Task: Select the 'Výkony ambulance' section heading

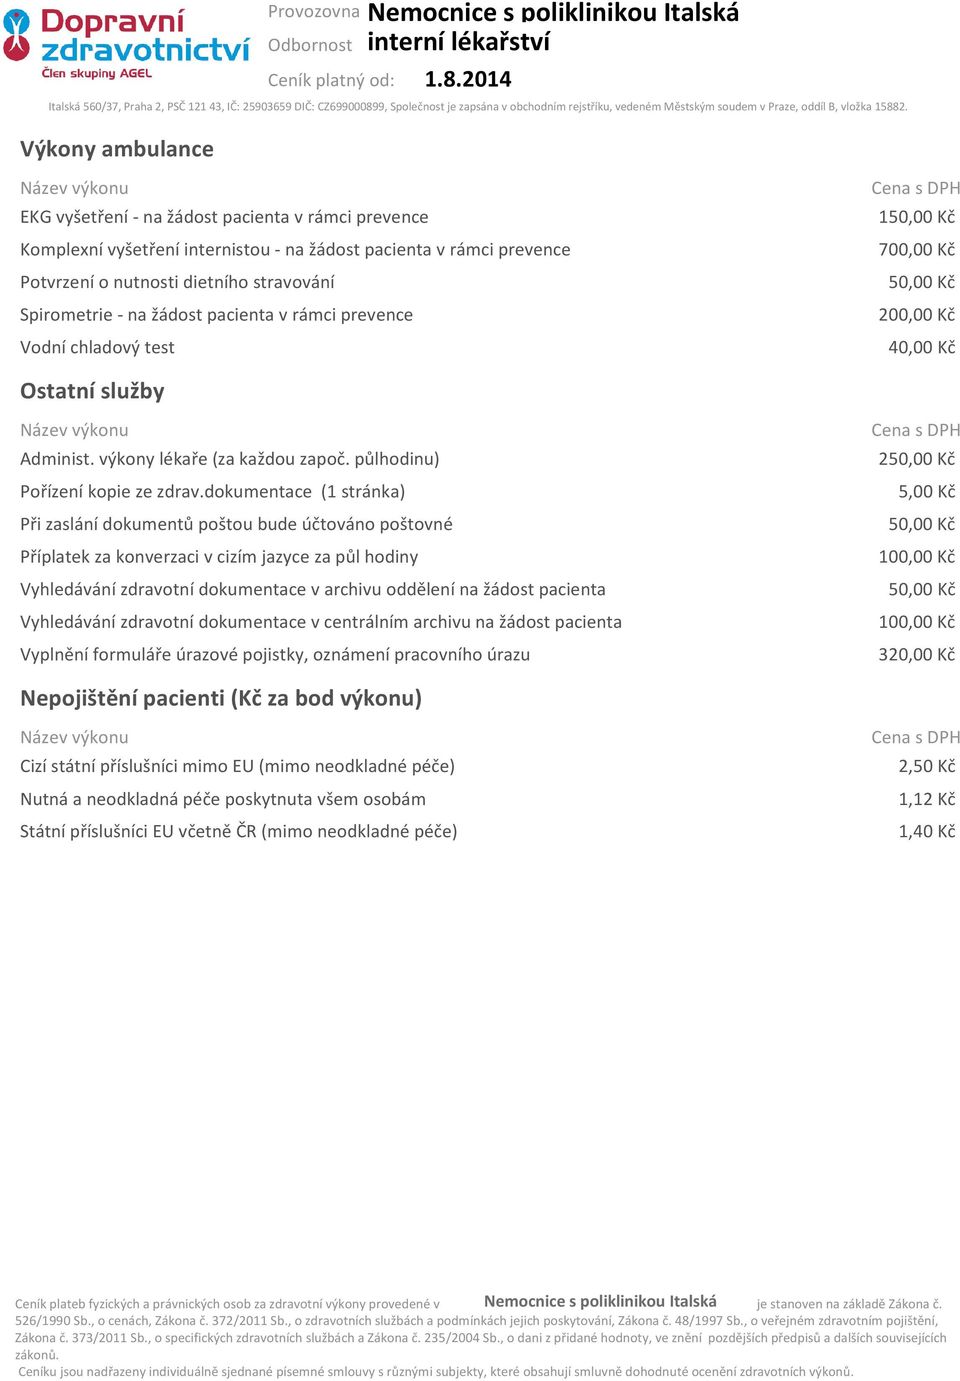Action: click(x=117, y=149)
